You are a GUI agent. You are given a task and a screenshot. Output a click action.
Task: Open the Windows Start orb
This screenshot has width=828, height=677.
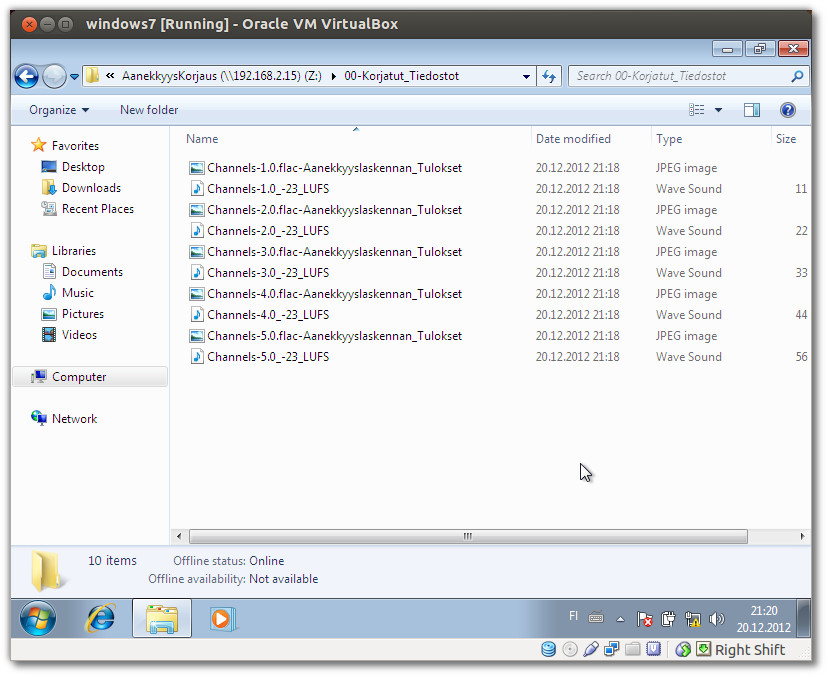(38, 618)
